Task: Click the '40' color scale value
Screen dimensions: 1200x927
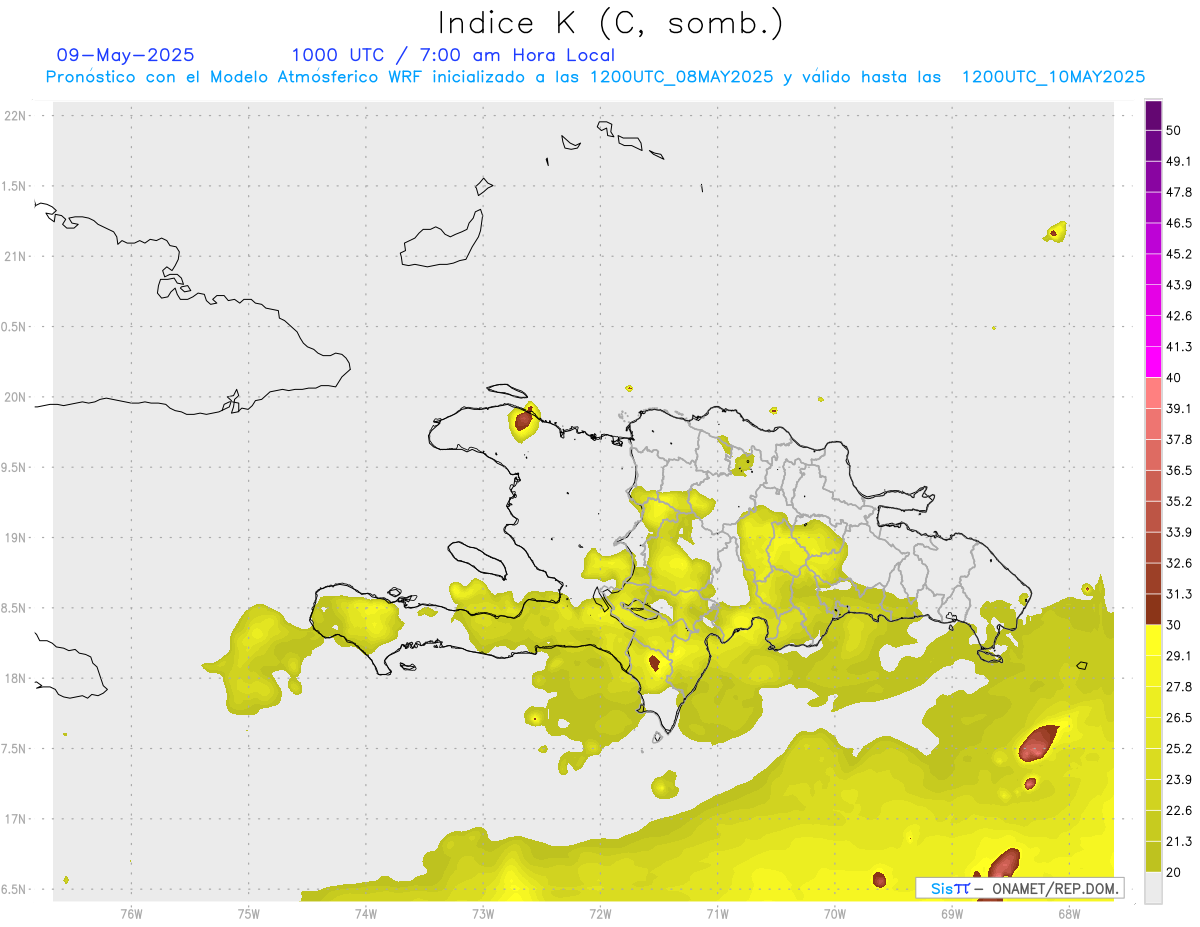Action: click(1174, 378)
